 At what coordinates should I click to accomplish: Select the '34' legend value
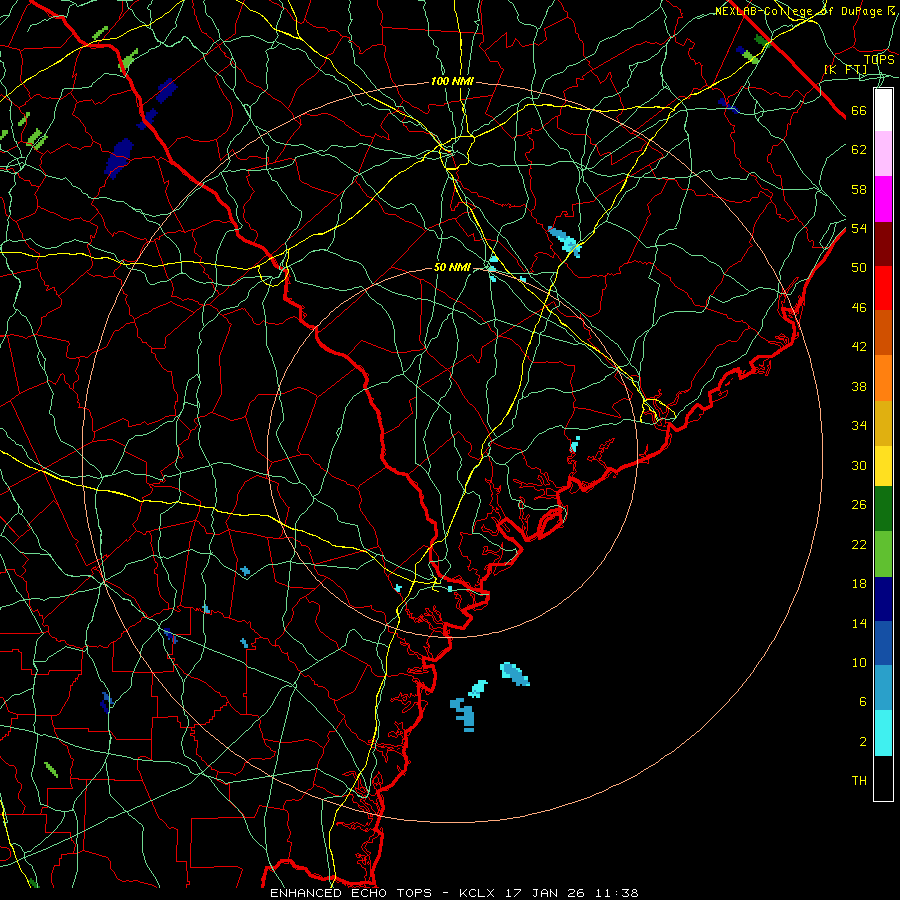click(x=859, y=426)
